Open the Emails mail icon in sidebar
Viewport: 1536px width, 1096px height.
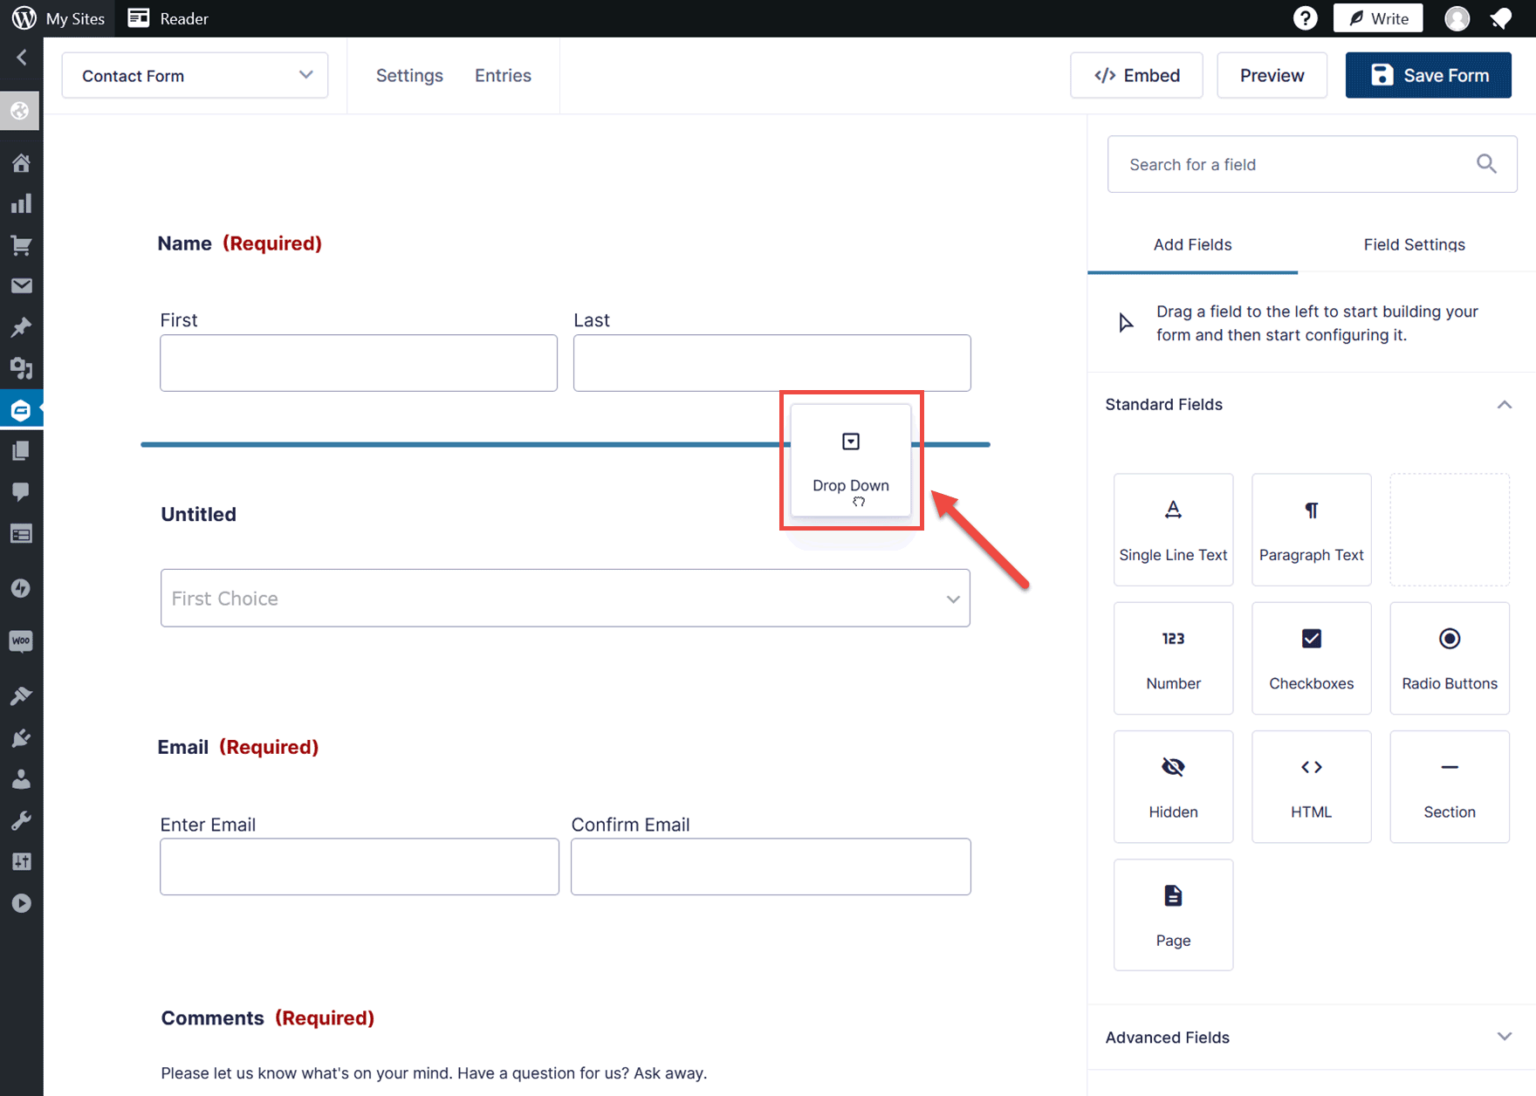[21, 285]
